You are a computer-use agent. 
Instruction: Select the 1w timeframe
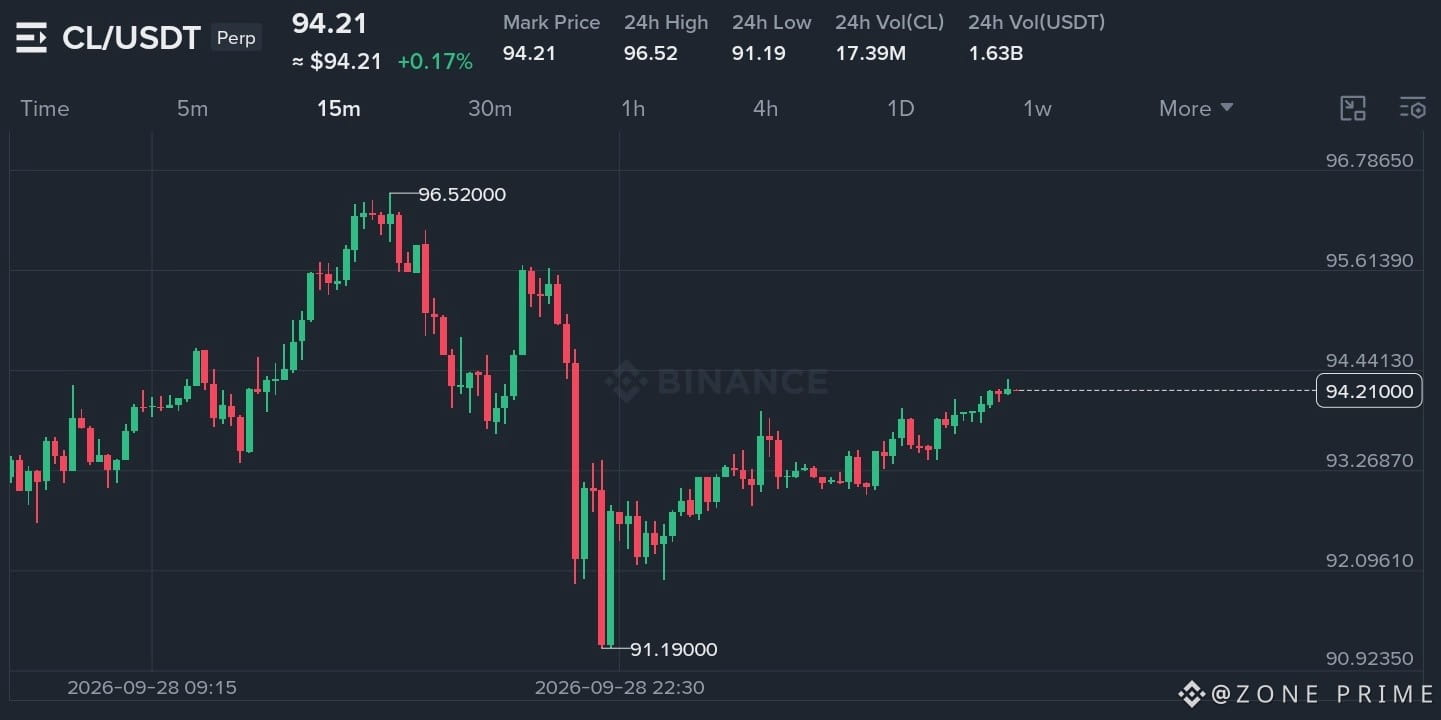click(1037, 109)
